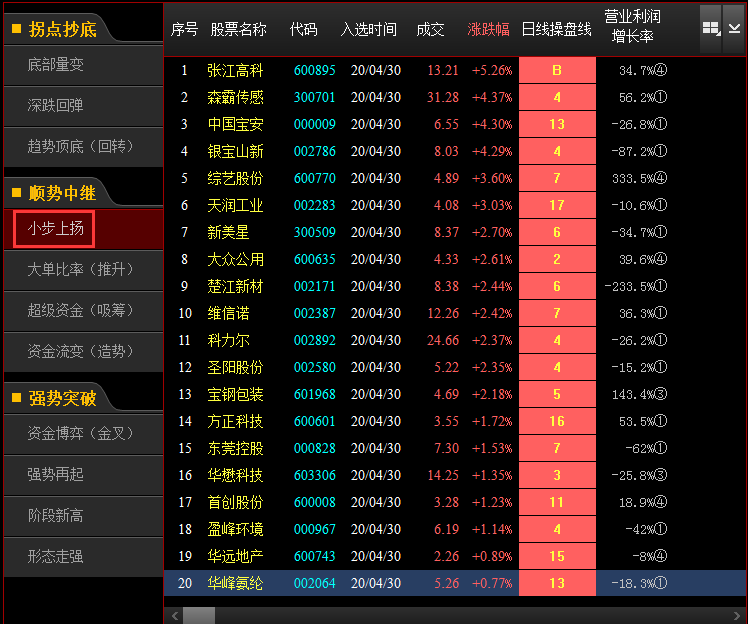Click profit growth -233.5% for 楚江新材
The width and height of the screenshot is (748, 624).
point(635,286)
